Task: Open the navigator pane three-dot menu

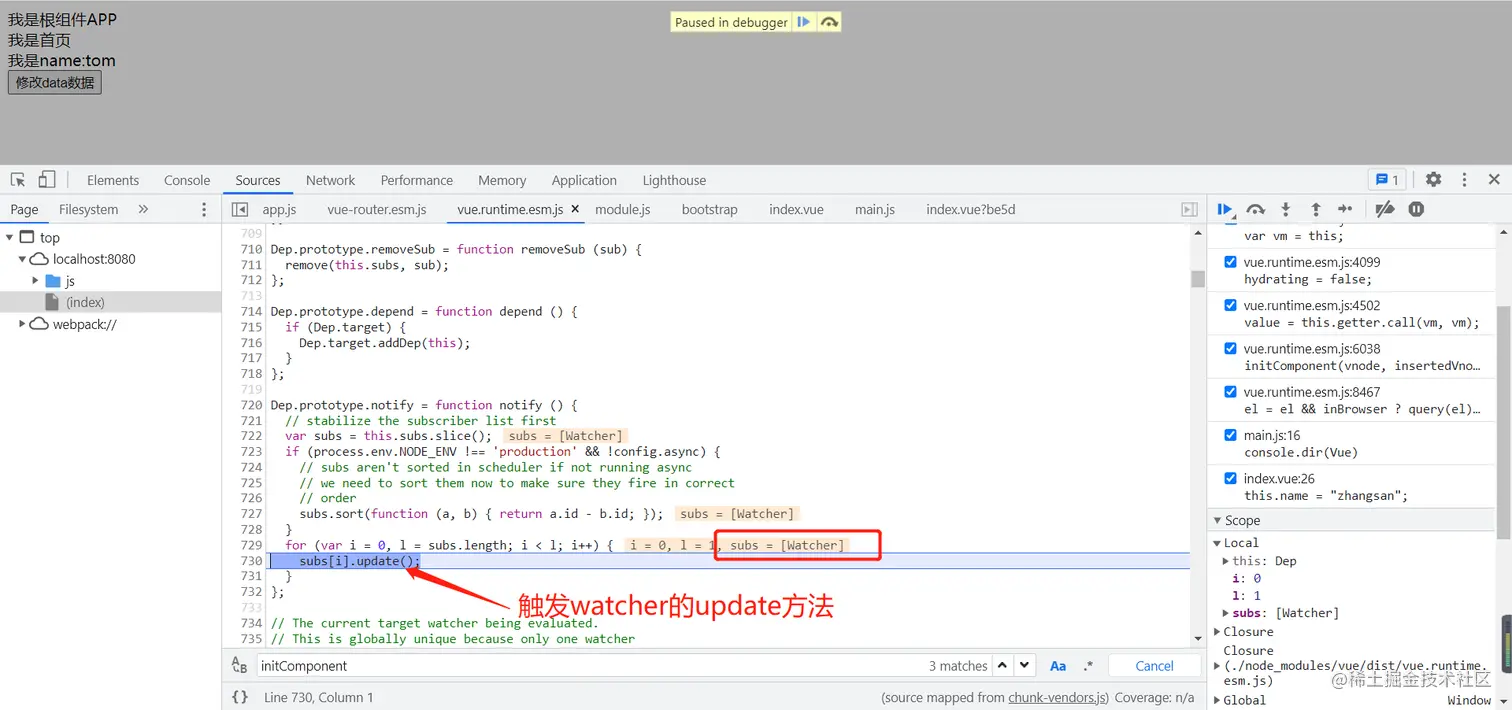Action: (x=204, y=209)
